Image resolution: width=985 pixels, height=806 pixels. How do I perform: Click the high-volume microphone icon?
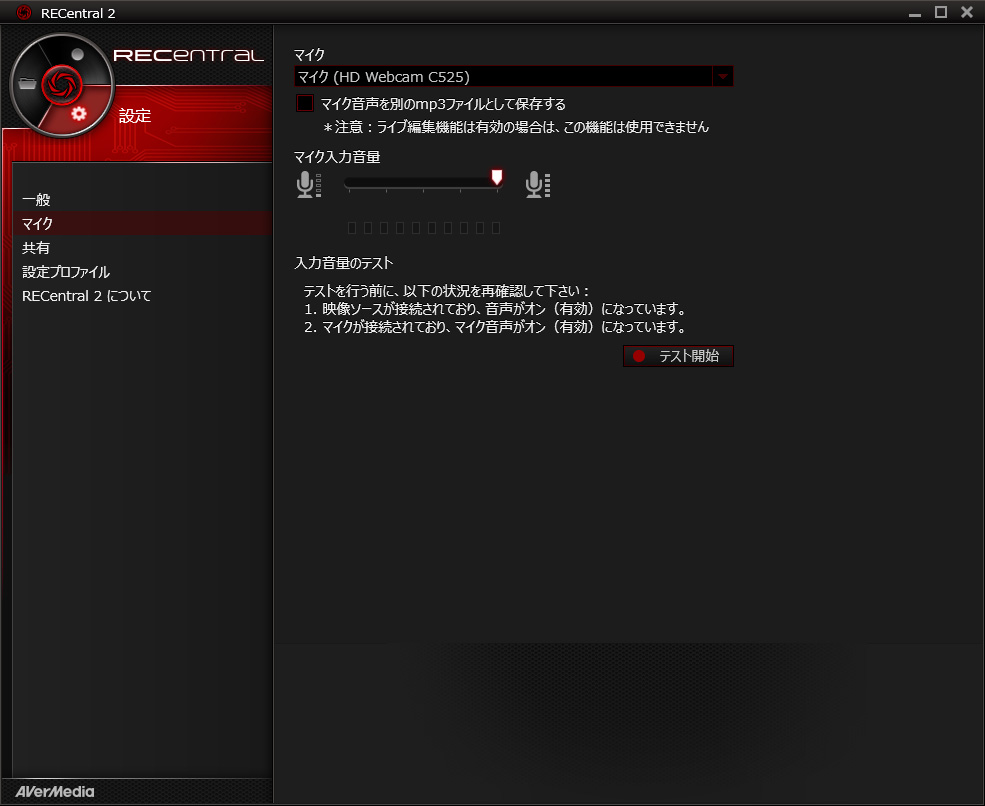538,185
